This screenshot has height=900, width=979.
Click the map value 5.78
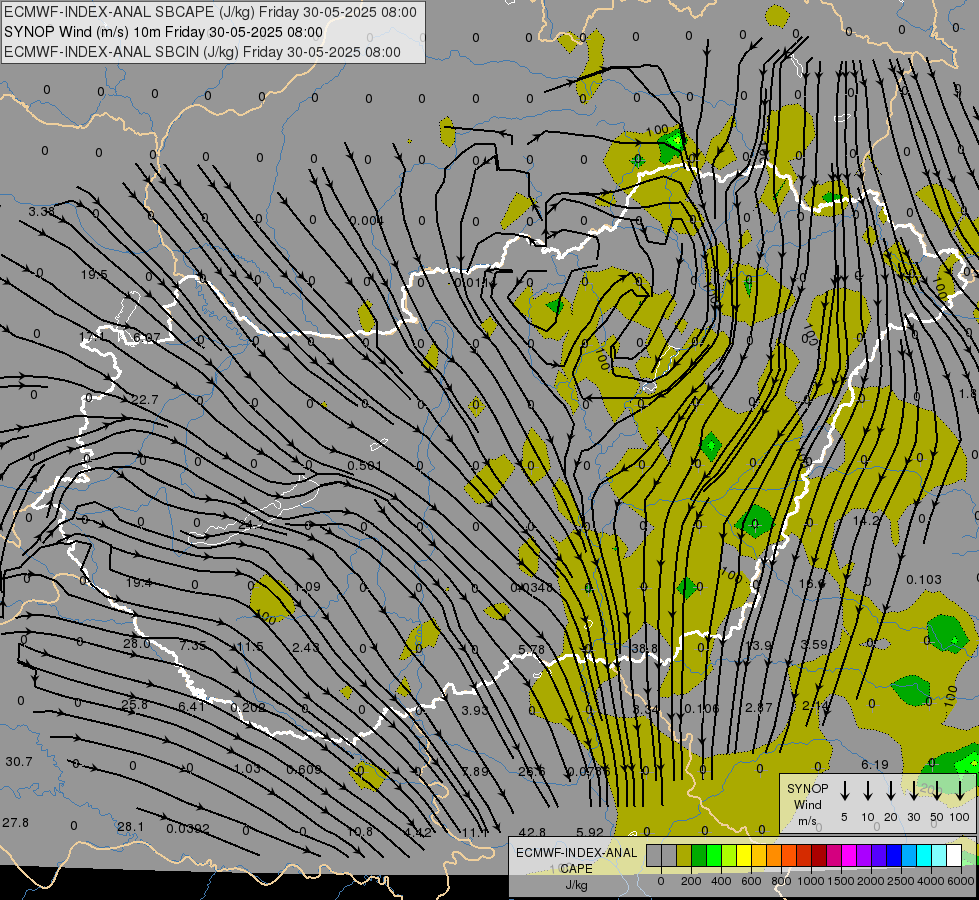coord(531,650)
